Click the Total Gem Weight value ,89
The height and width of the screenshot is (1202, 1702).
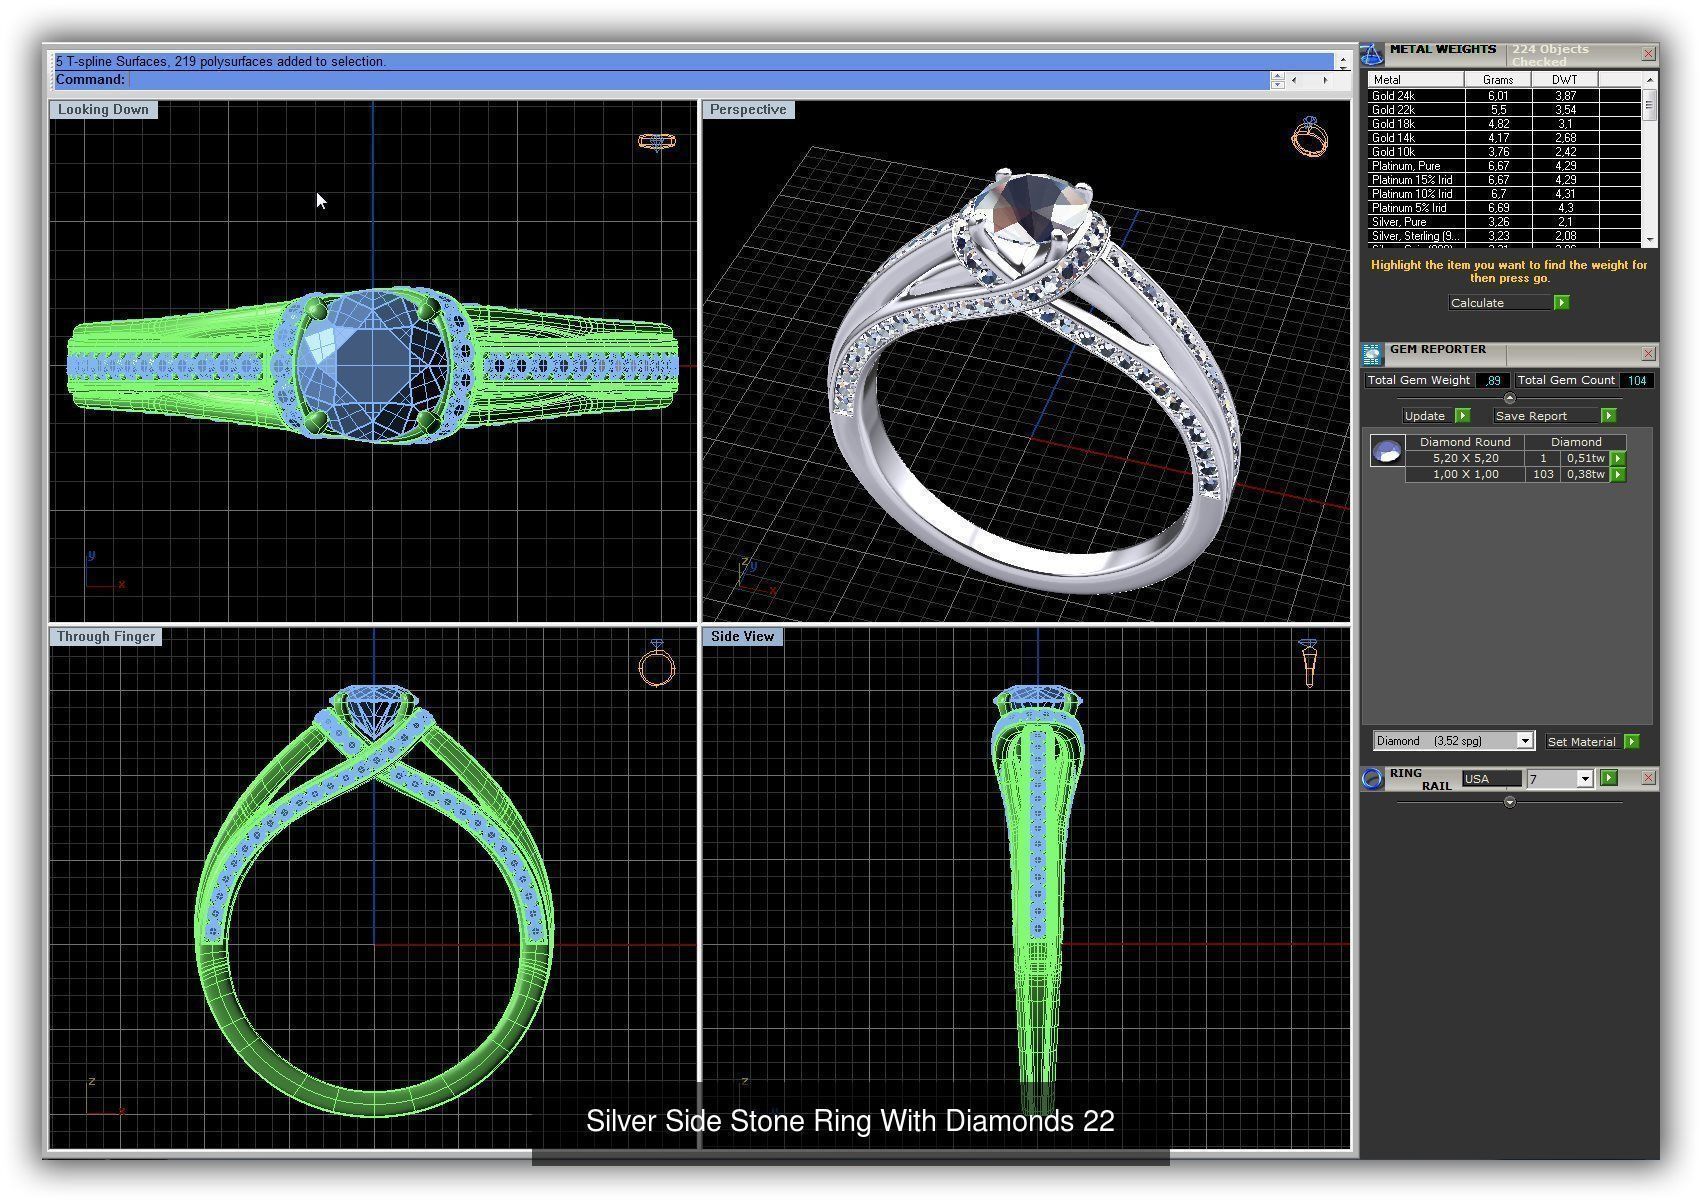click(1493, 381)
